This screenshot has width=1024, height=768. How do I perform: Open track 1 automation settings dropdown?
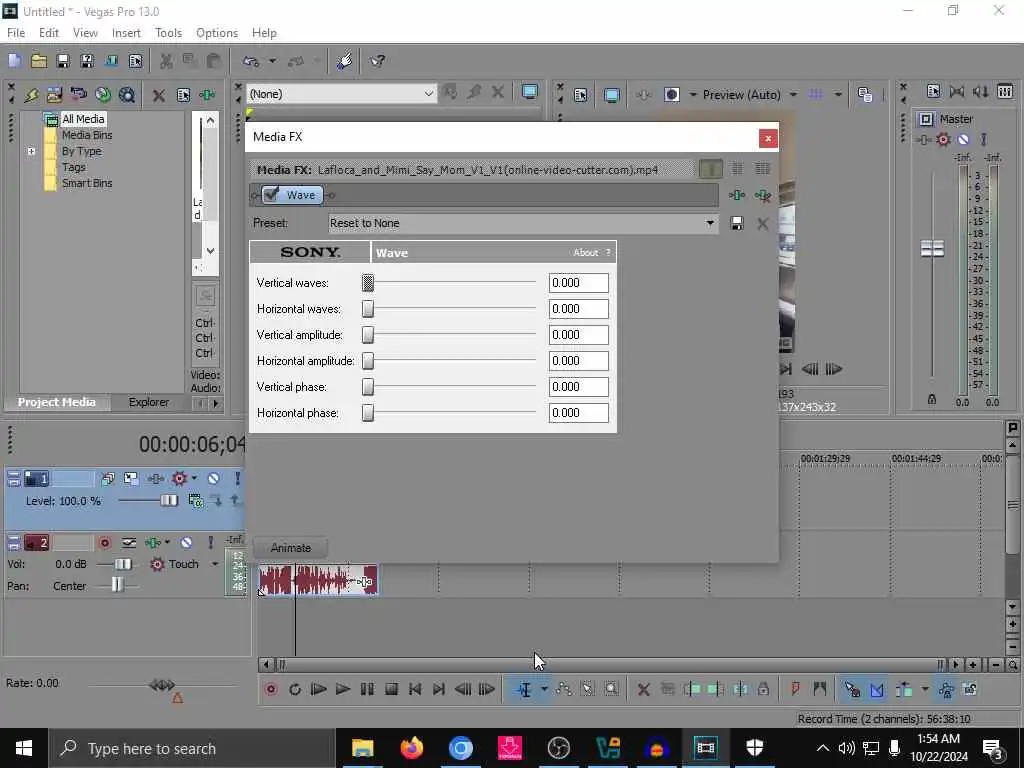(x=194, y=479)
